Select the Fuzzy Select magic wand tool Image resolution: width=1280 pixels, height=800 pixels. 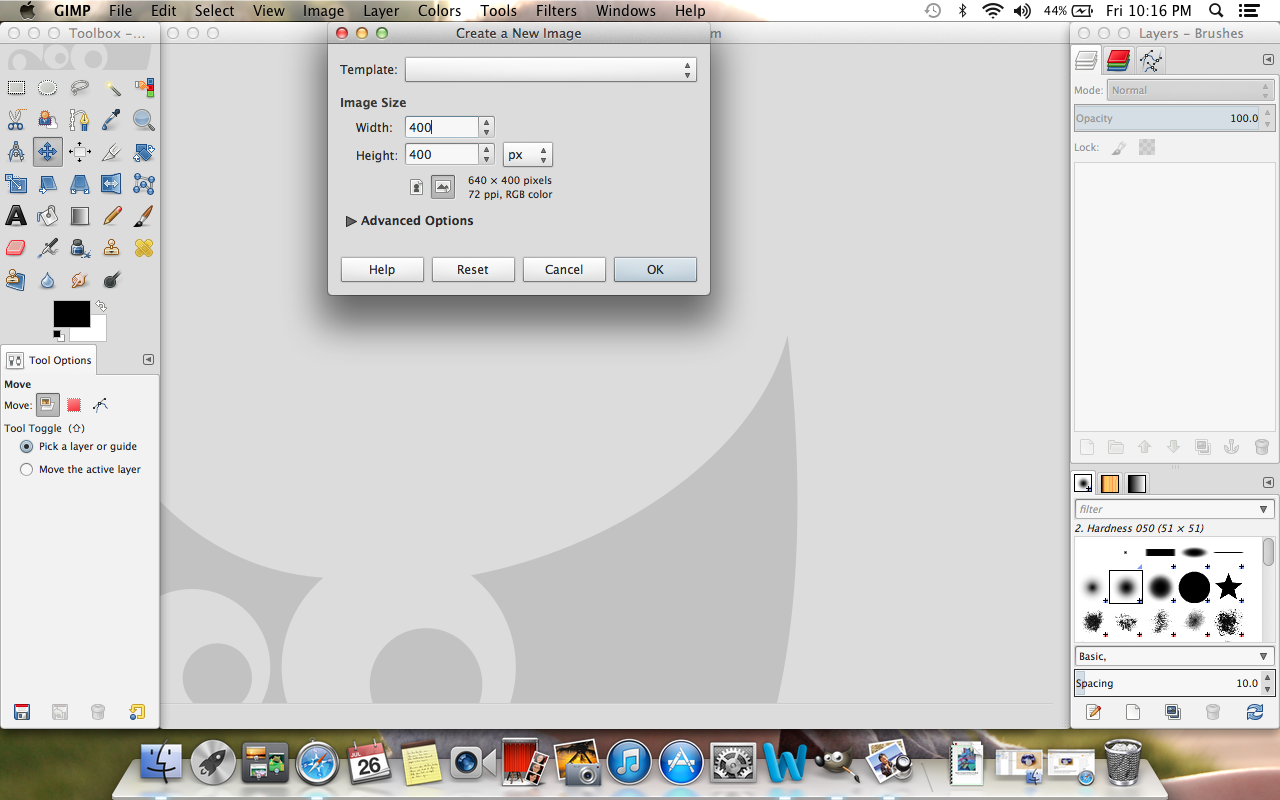(x=112, y=88)
